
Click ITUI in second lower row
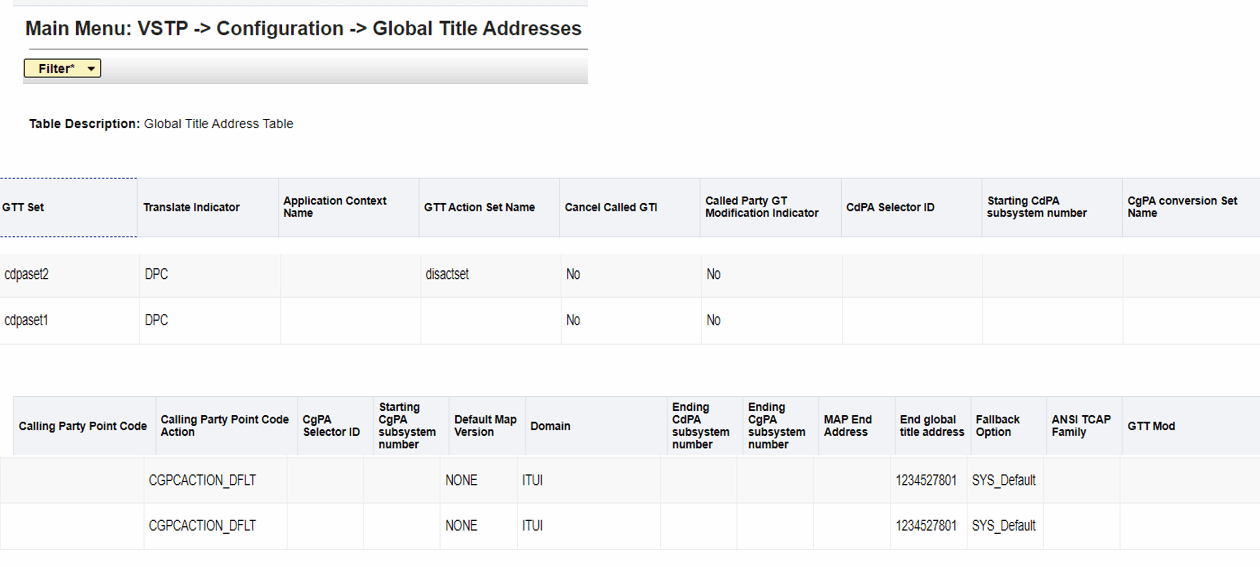tap(532, 525)
